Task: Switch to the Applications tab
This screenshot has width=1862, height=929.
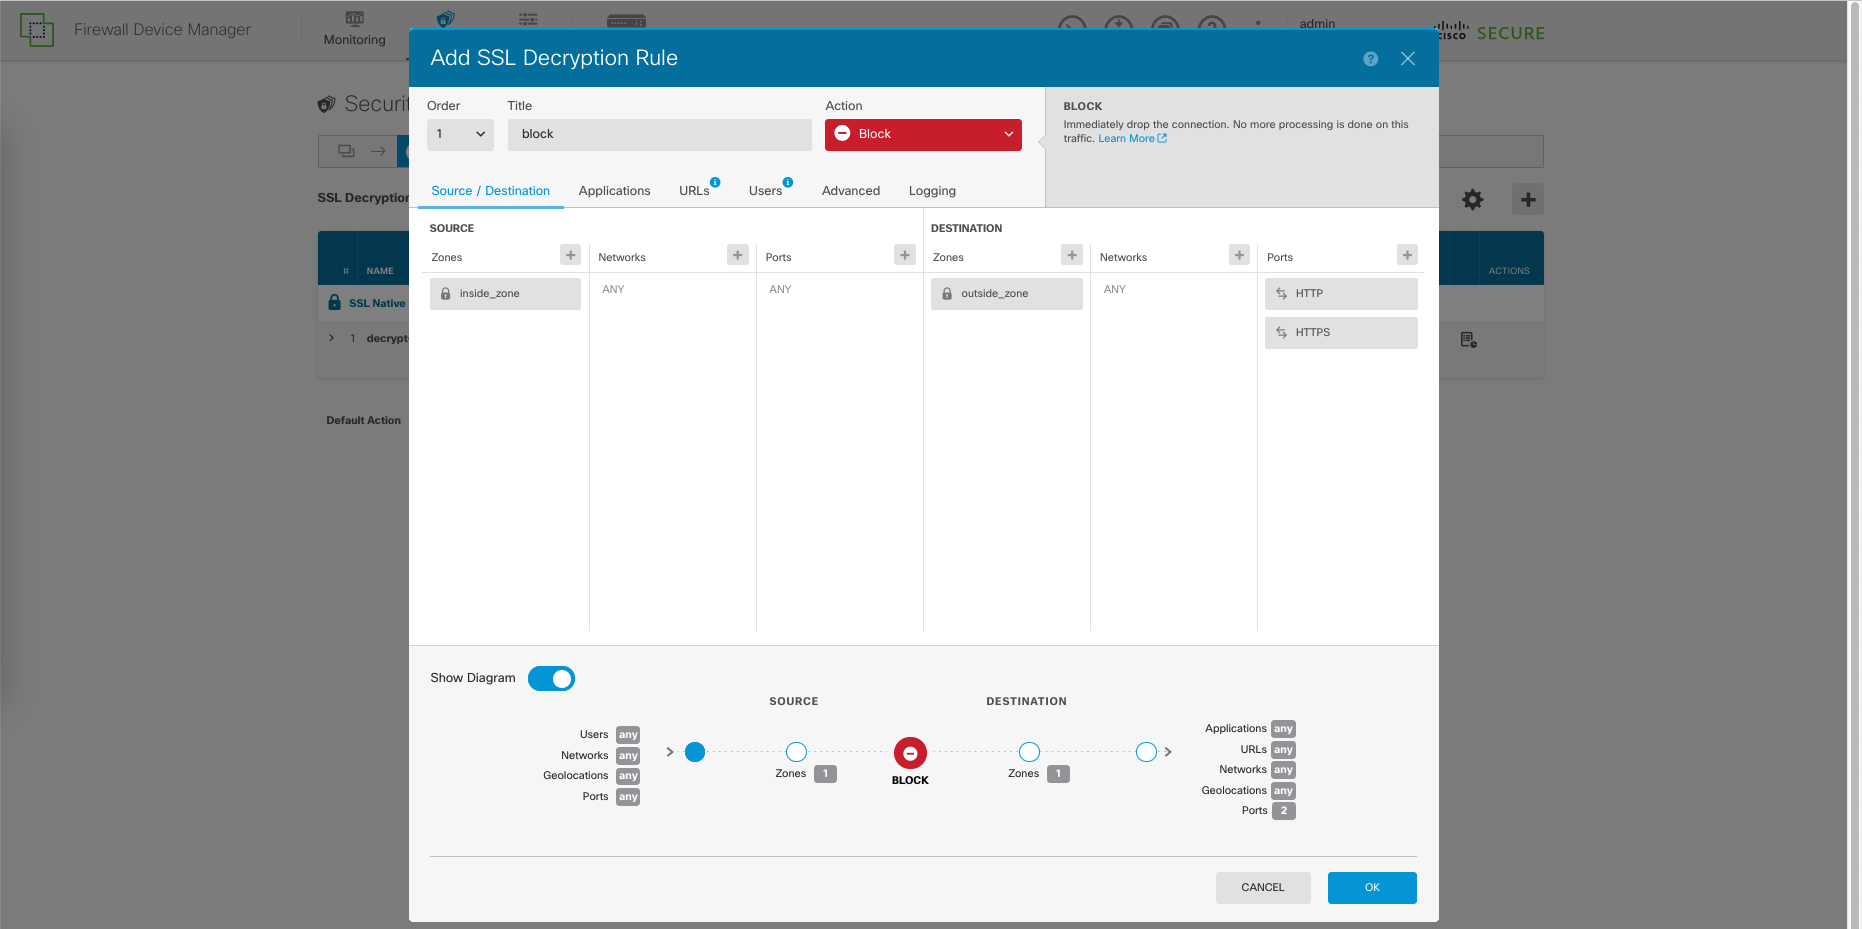Action: [614, 191]
